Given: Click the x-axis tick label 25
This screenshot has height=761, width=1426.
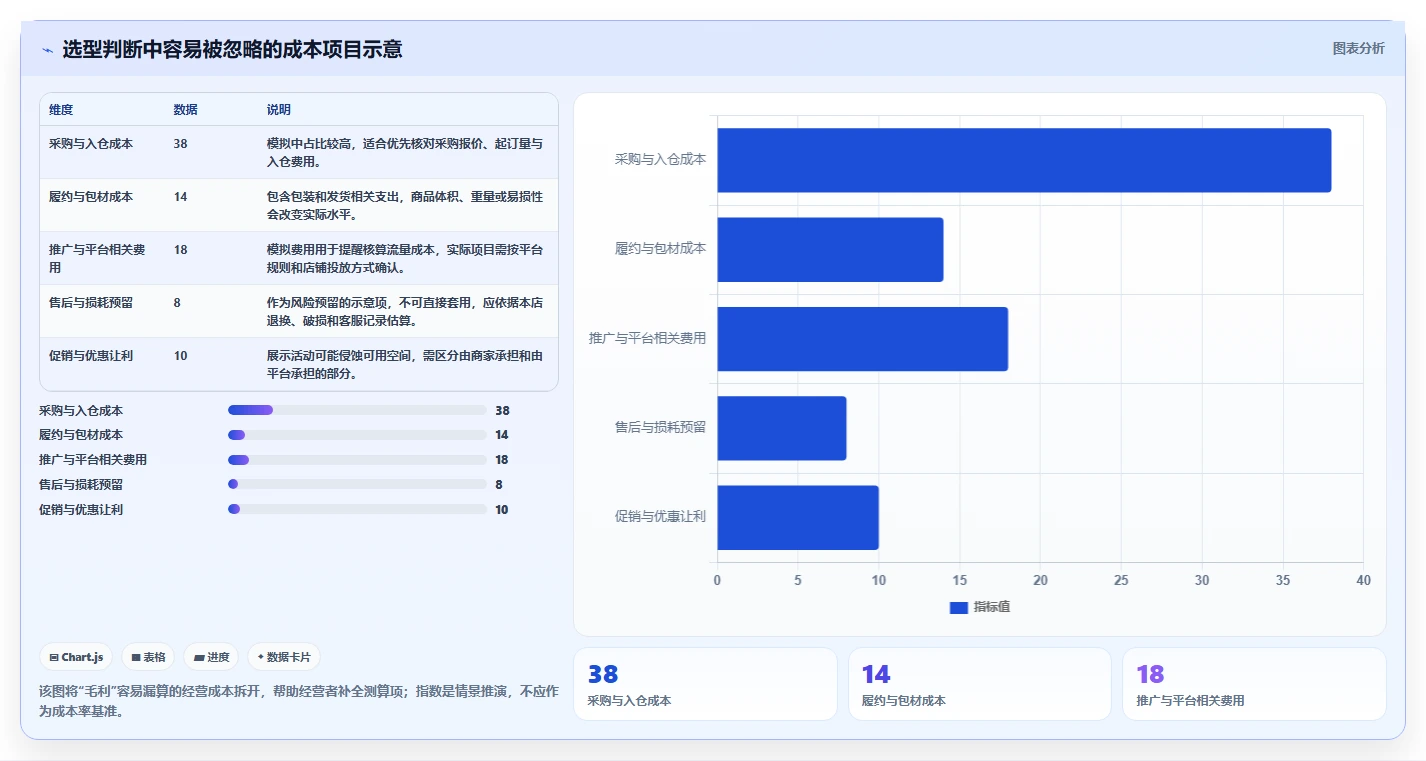Looking at the screenshot, I should click(x=1121, y=580).
